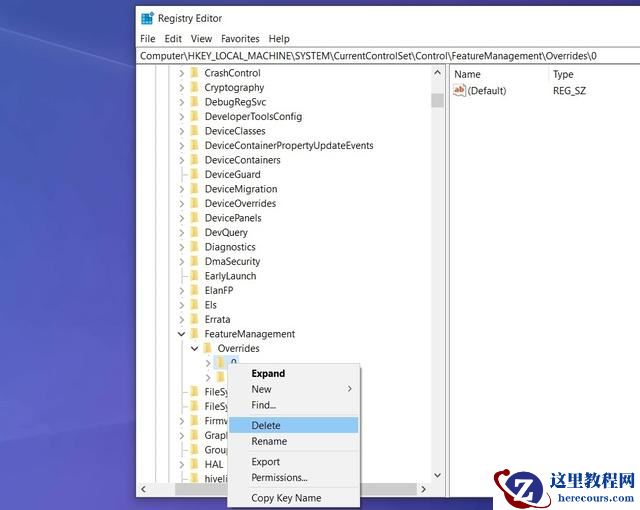
Task: Open the Help menu
Action: [279, 39]
